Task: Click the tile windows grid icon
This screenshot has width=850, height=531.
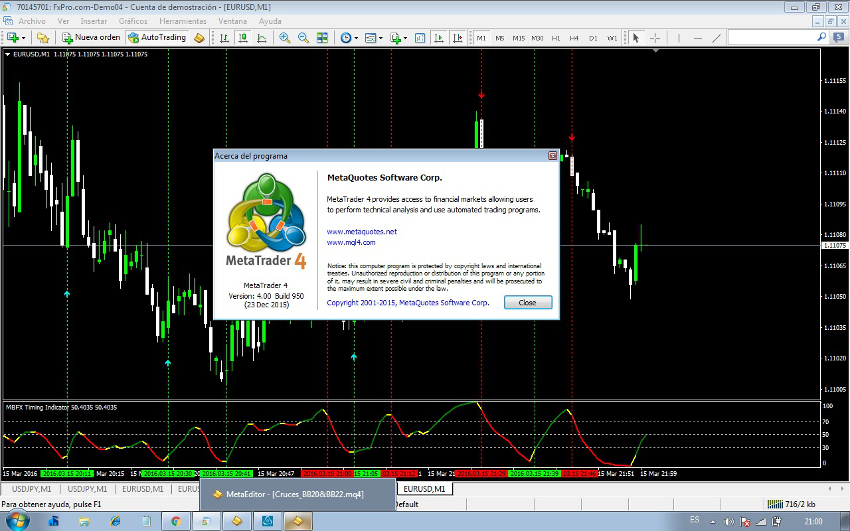Action: [x=322, y=38]
